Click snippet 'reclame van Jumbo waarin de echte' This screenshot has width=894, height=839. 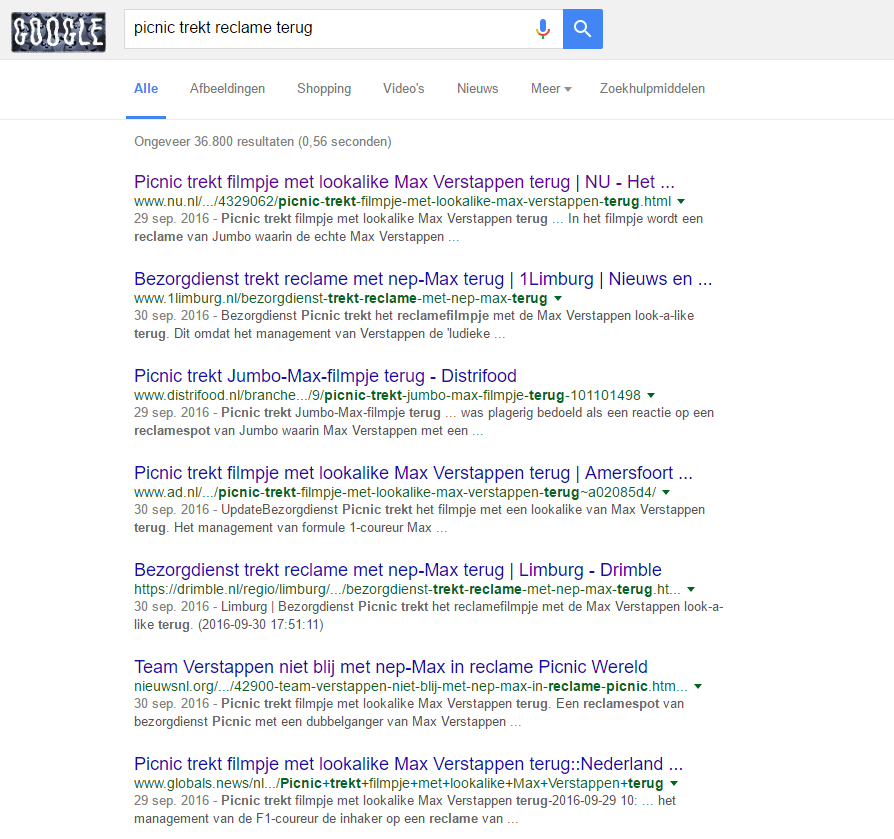tap(240, 237)
